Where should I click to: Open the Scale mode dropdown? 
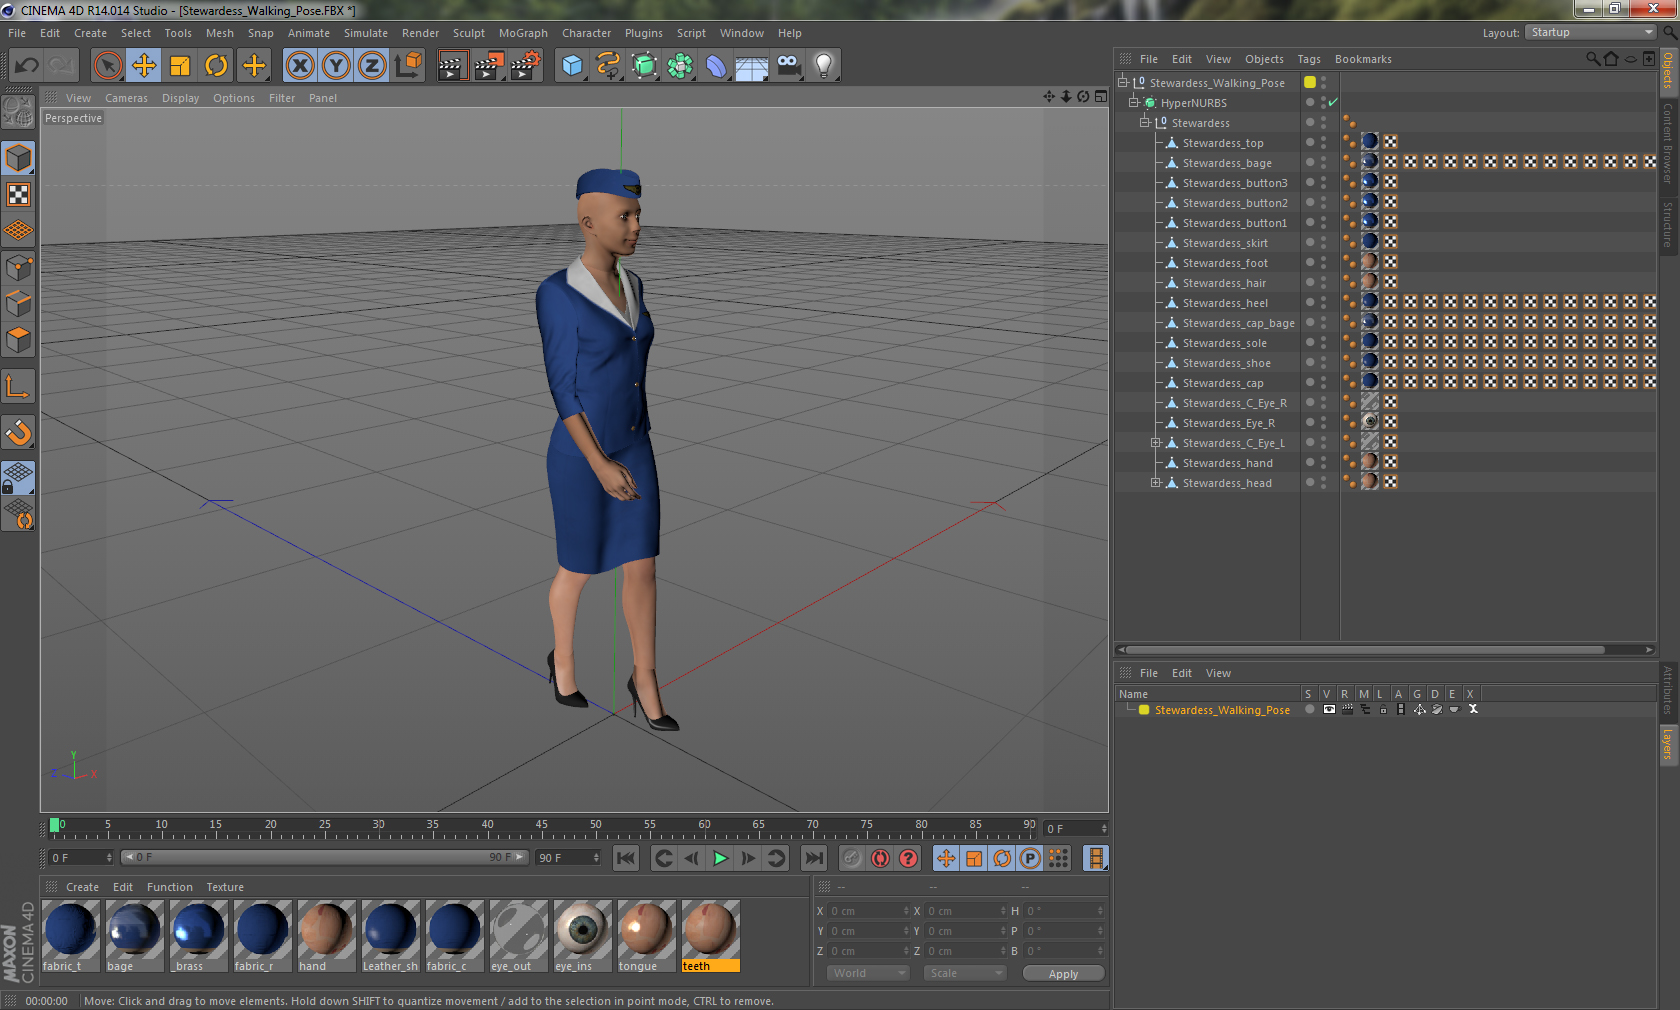pyautogui.click(x=964, y=973)
